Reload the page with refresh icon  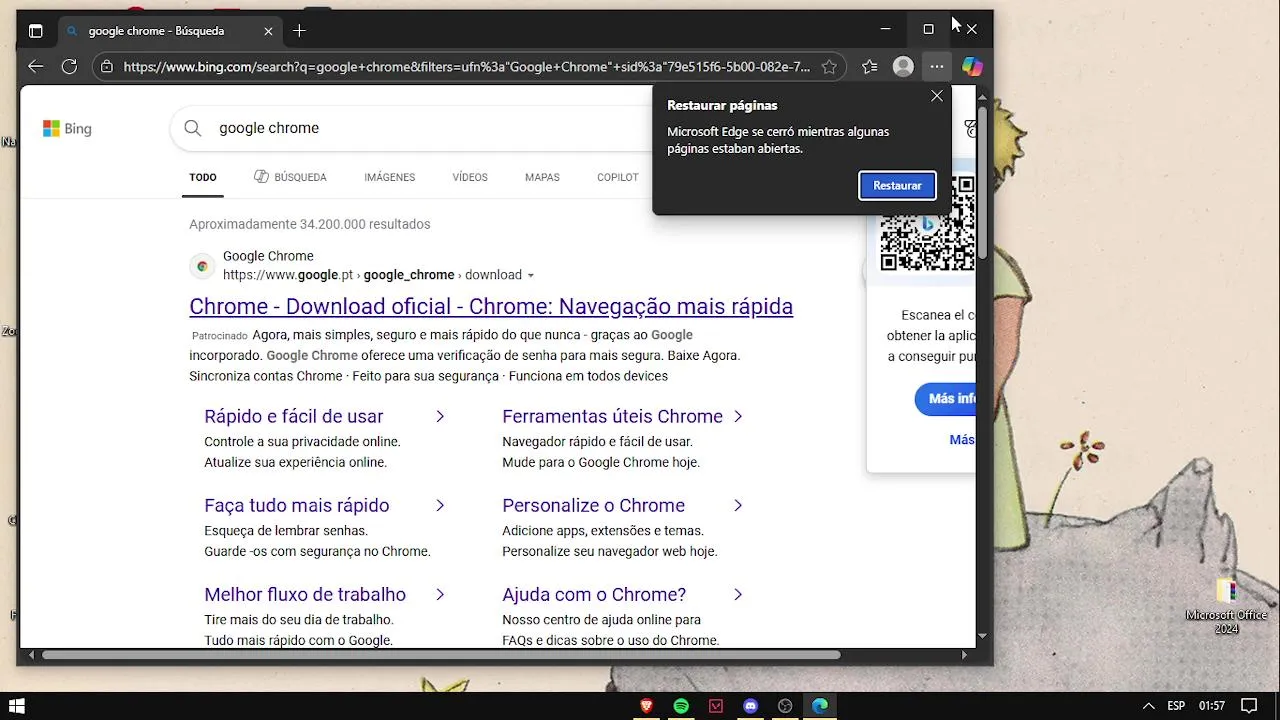point(69,67)
